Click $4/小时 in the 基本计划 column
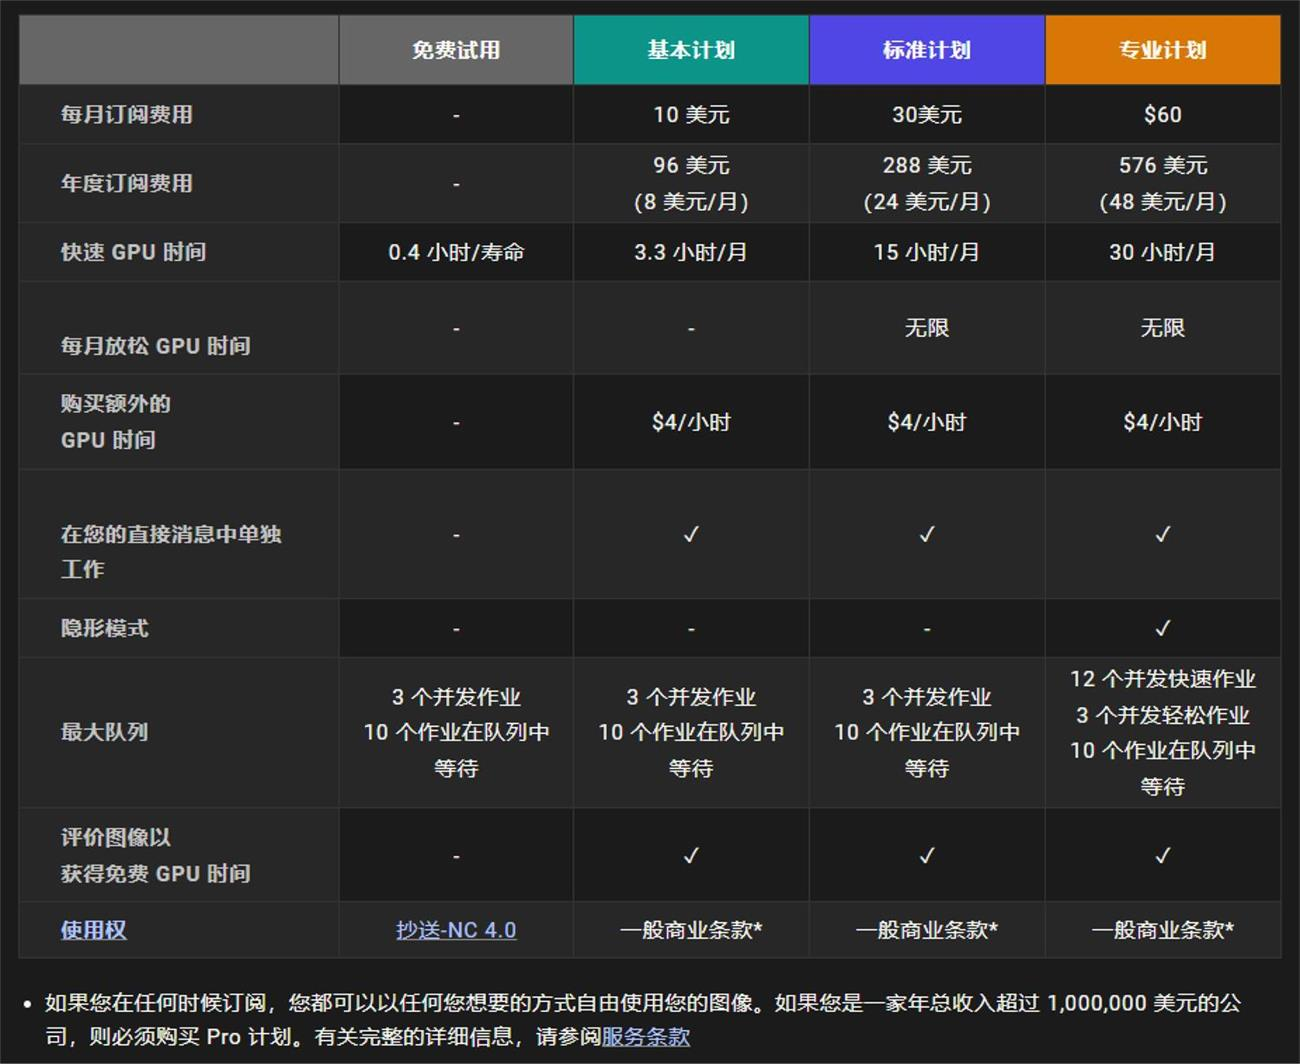Viewport: 1300px width, 1064px height. [x=691, y=422]
